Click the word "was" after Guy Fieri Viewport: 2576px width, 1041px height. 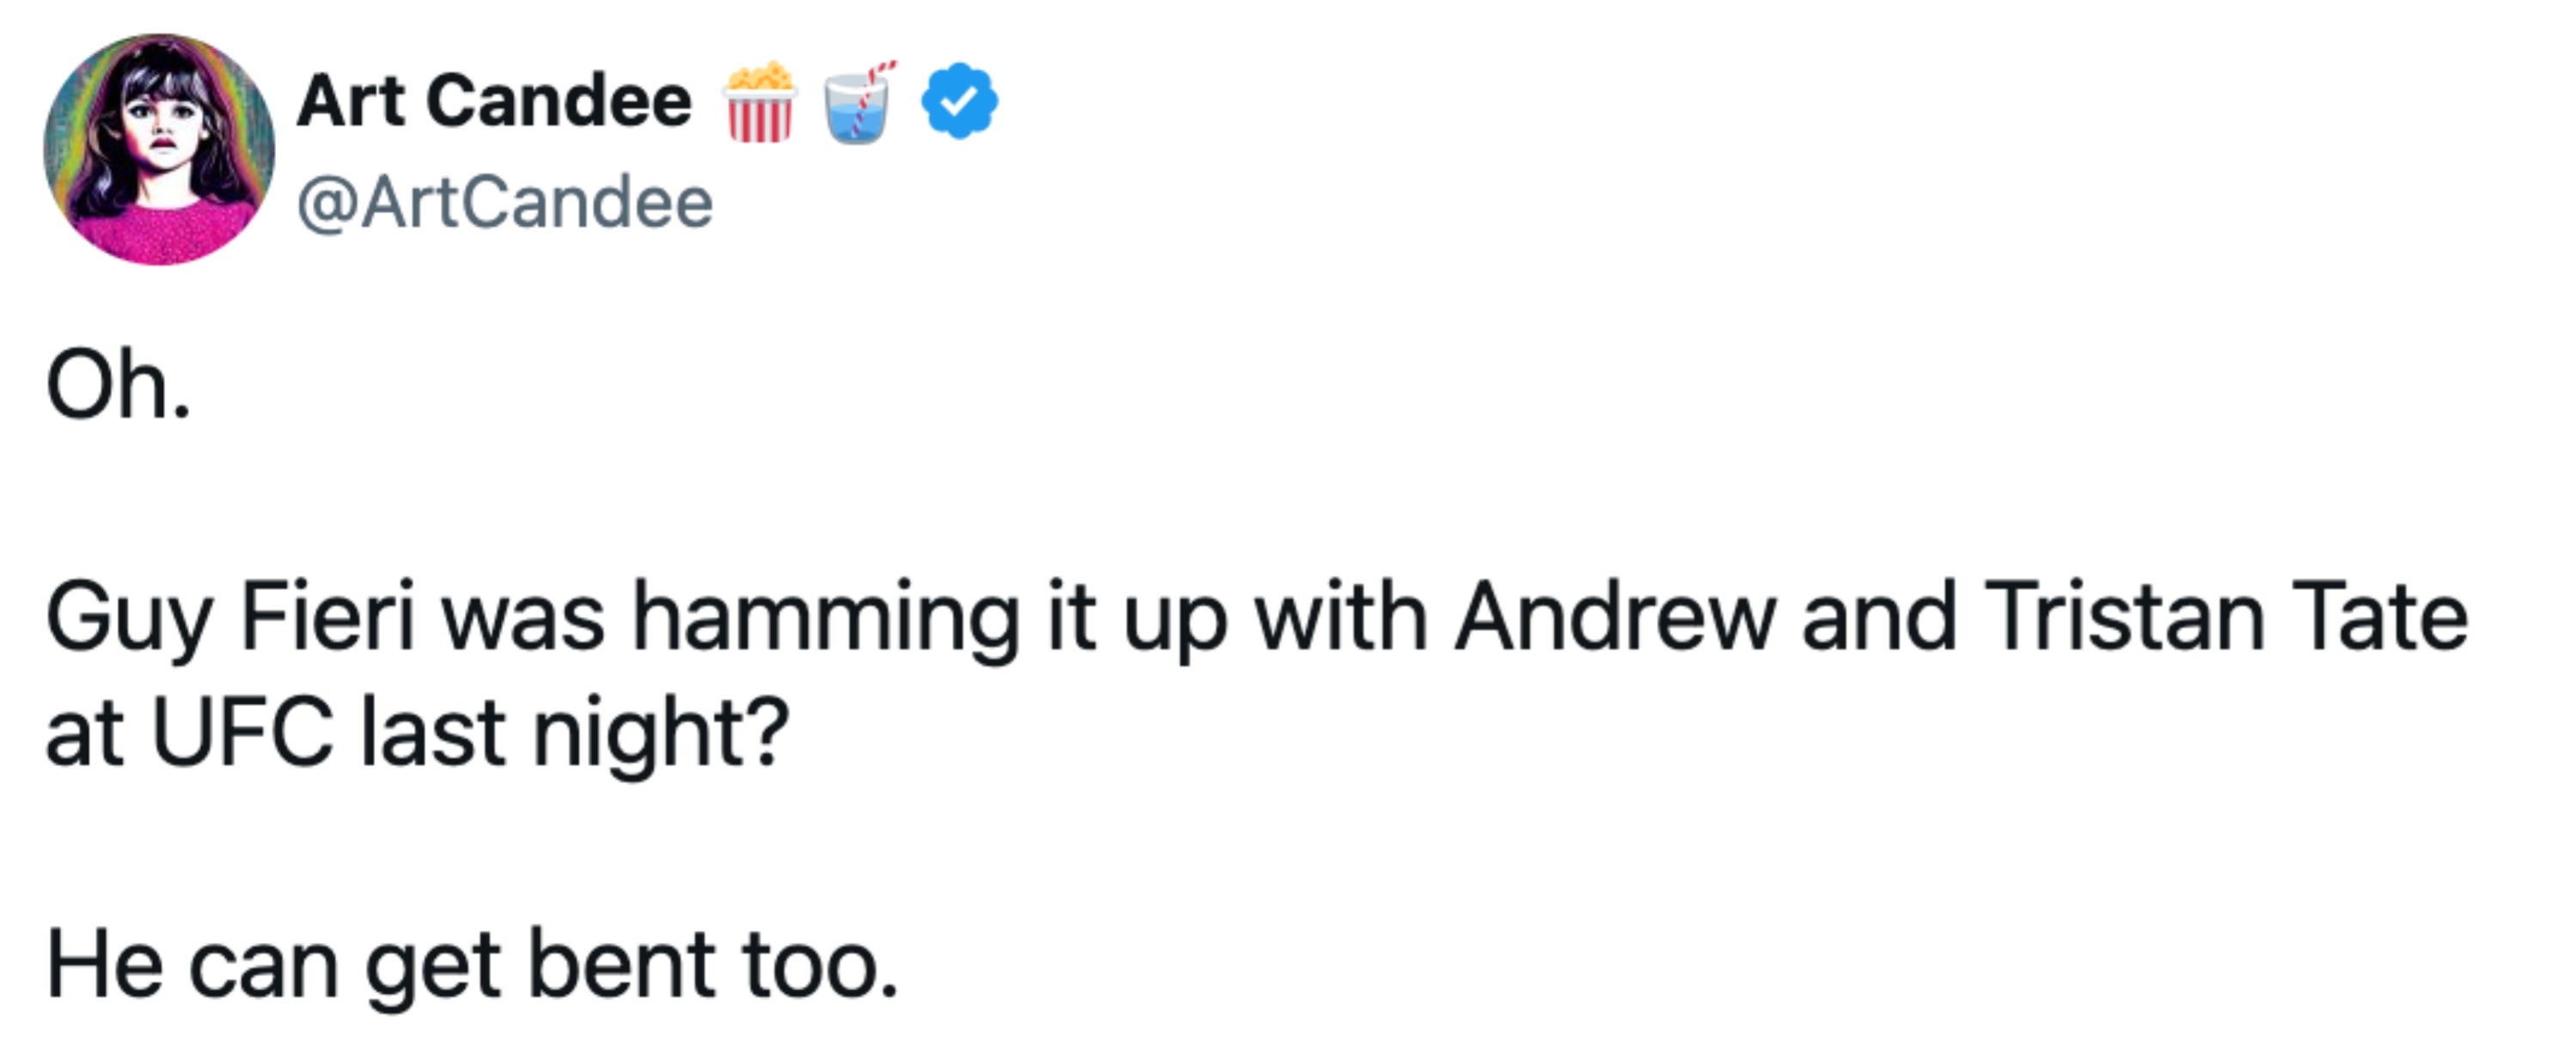point(523,619)
